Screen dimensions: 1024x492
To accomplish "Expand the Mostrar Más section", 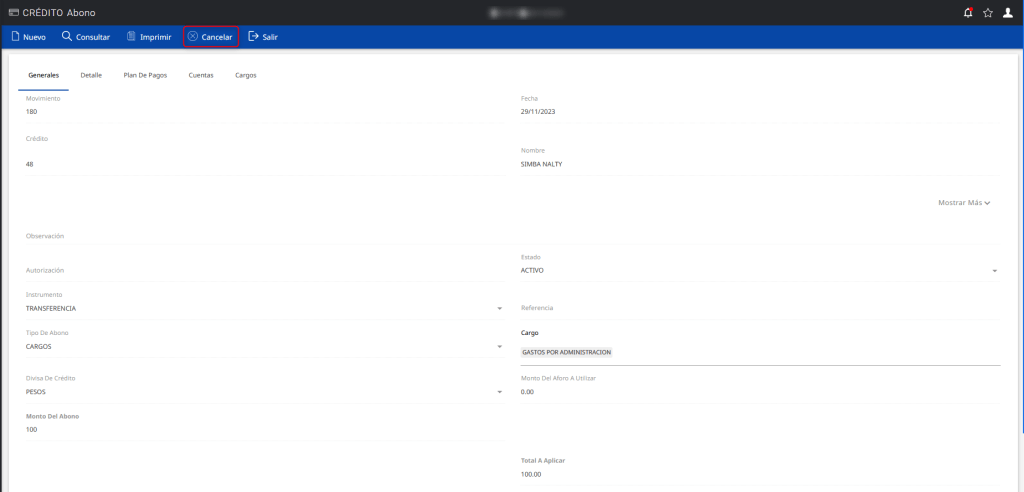I will pyautogui.click(x=964, y=203).
